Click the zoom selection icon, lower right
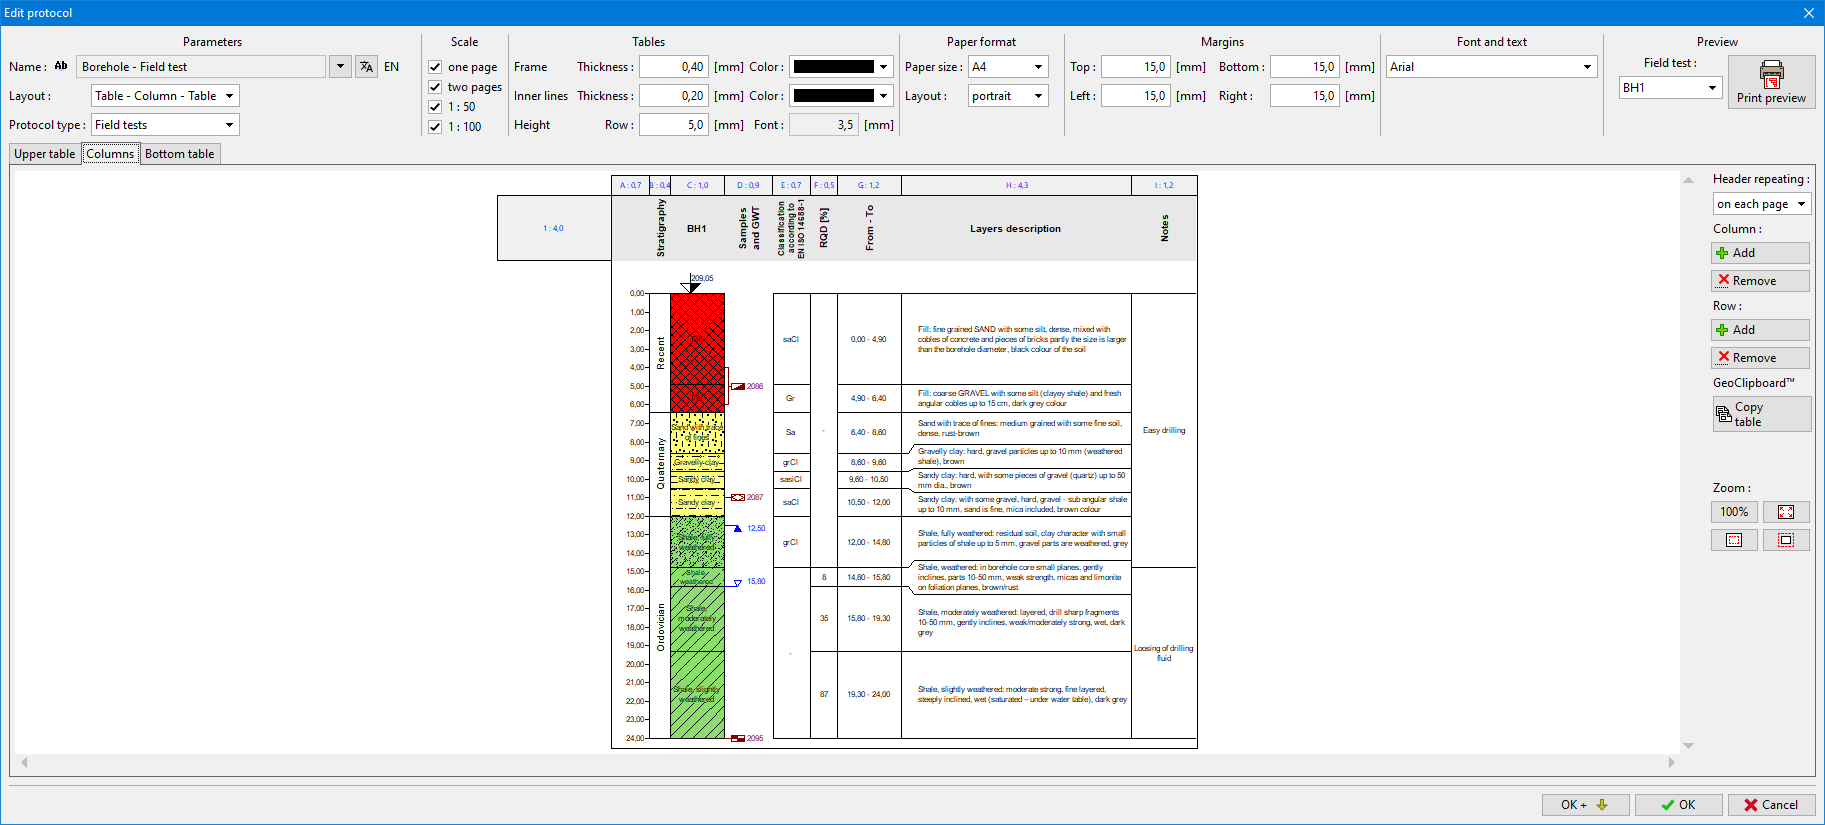The width and height of the screenshot is (1825, 825). pos(1786,540)
